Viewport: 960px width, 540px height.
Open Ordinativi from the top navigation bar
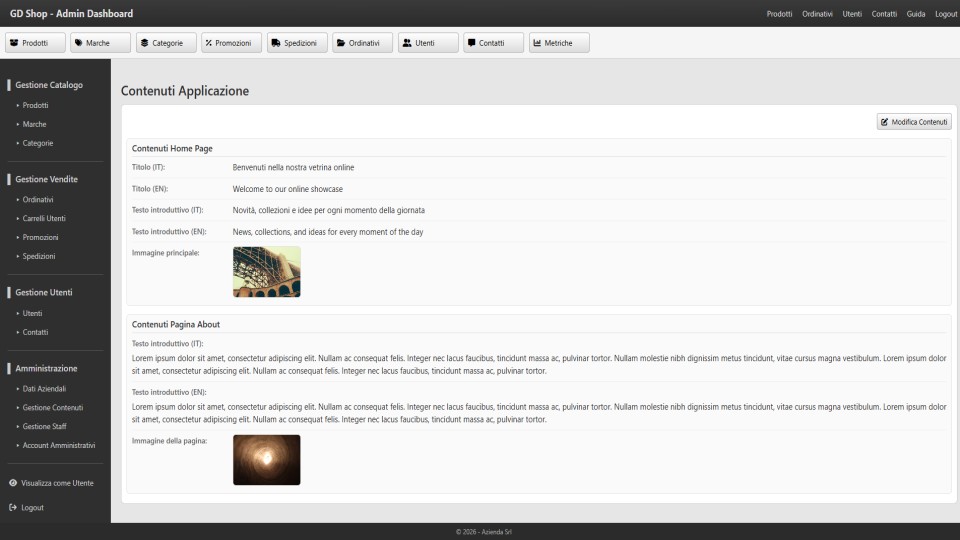coord(817,14)
